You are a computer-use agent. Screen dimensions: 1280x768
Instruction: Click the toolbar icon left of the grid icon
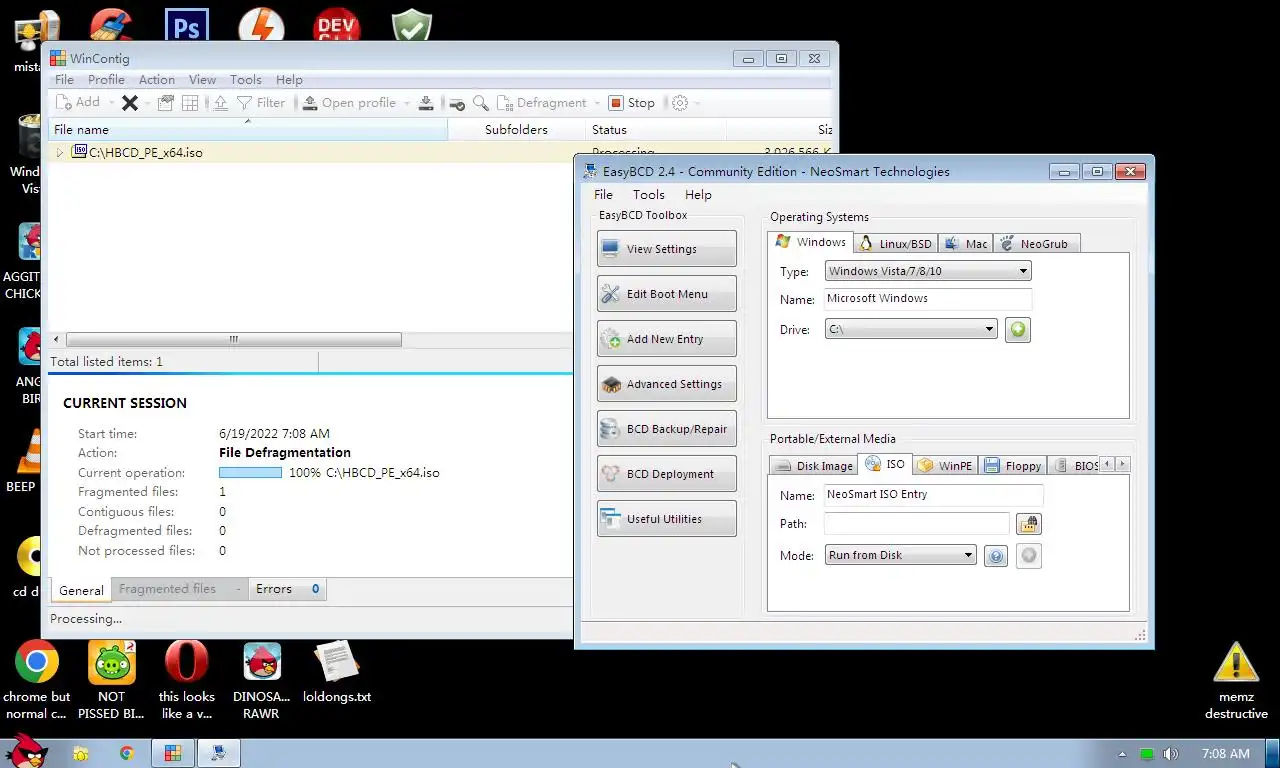(x=166, y=103)
